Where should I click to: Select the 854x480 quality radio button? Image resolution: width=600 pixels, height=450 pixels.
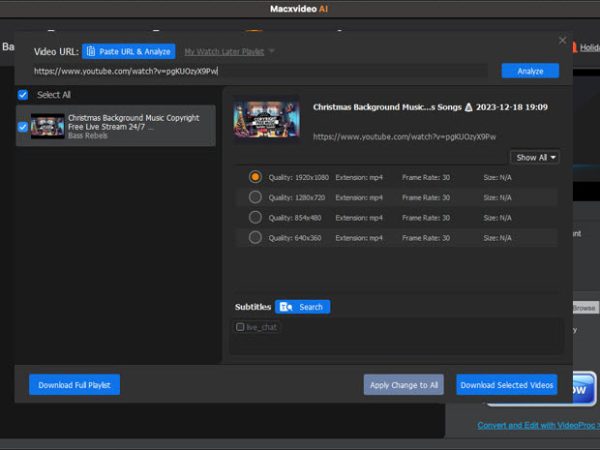pos(255,217)
